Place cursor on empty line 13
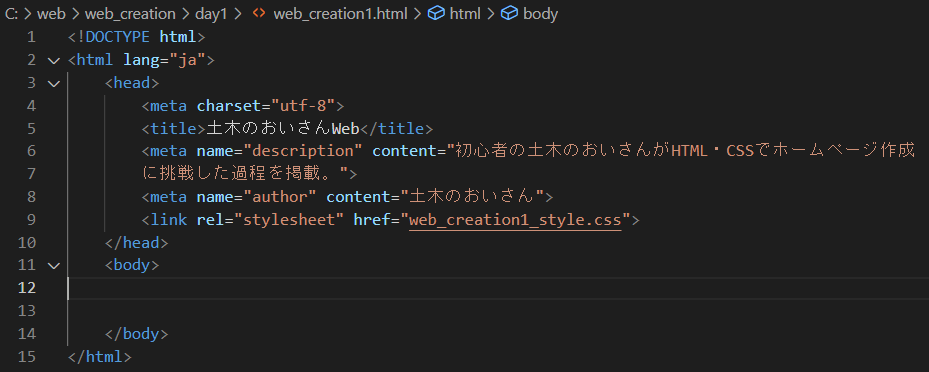The image size is (929, 372). coord(498,310)
